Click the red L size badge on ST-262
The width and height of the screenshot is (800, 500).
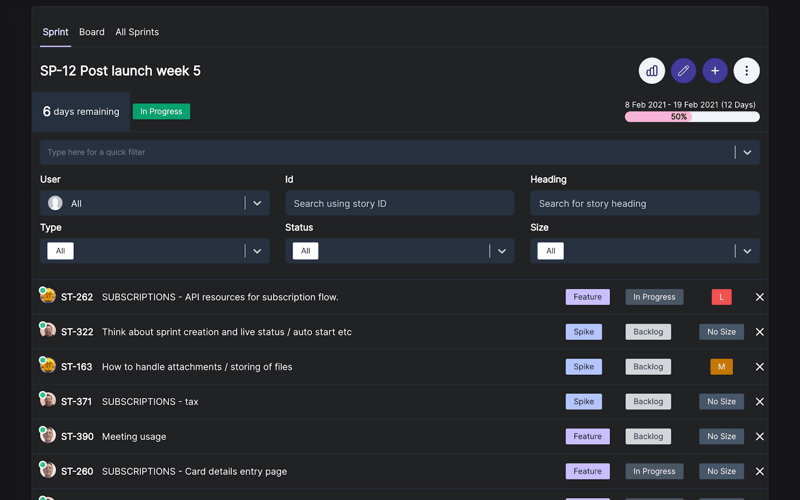click(x=721, y=297)
